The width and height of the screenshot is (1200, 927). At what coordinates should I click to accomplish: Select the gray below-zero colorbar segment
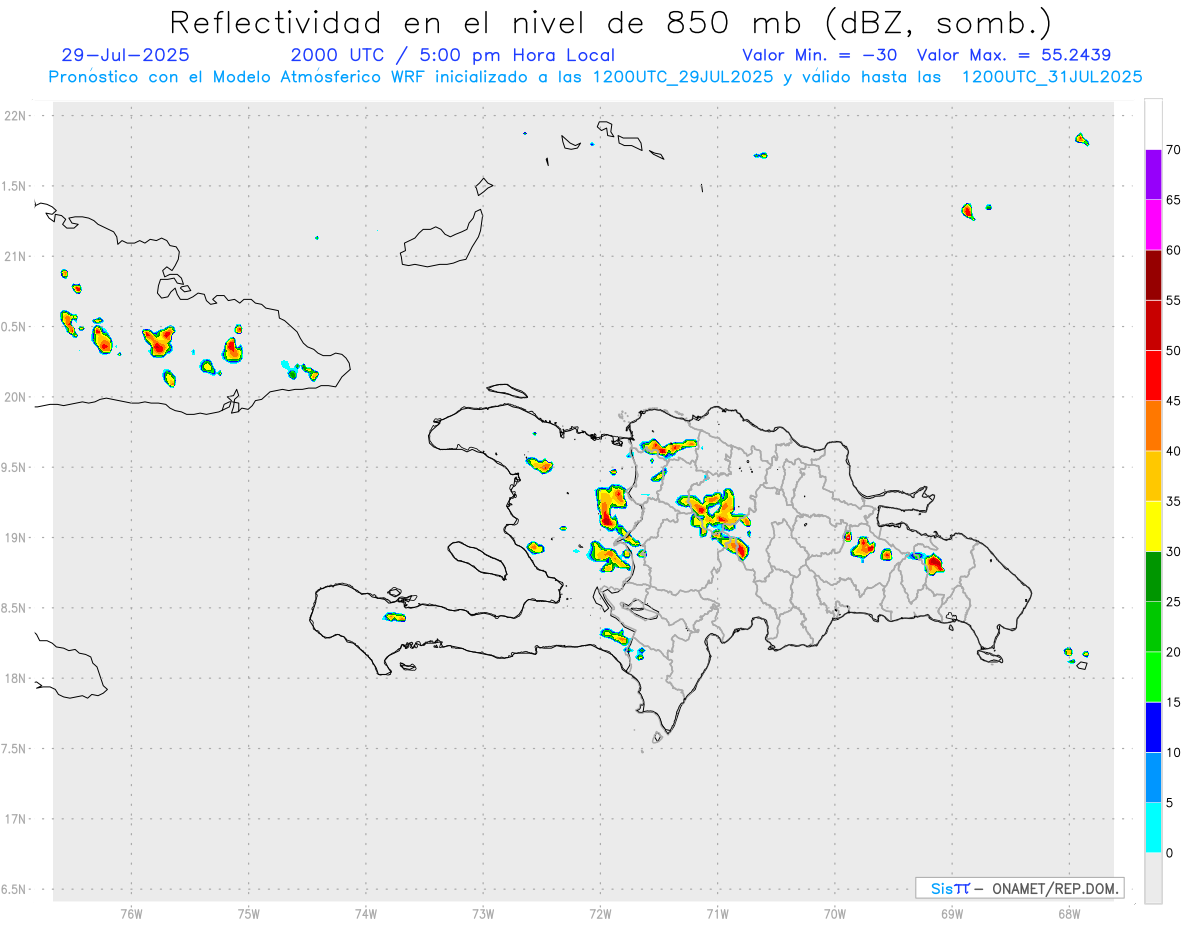pyautogui.click(x=1153, y=878)
